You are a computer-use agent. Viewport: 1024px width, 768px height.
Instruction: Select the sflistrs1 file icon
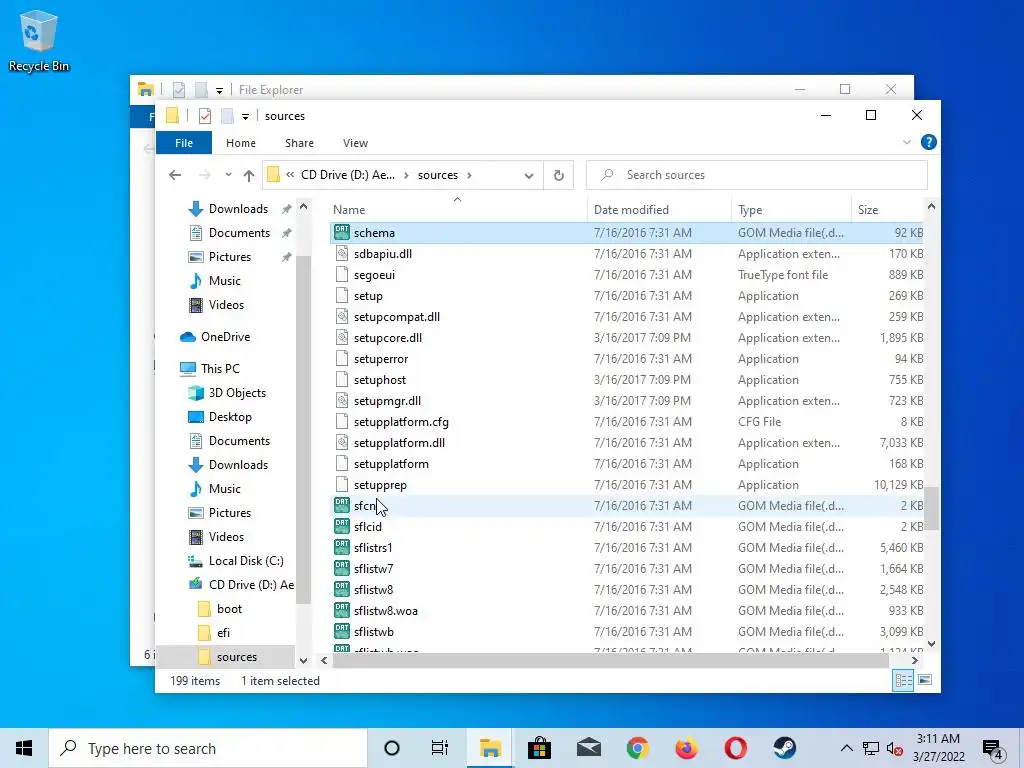pyautogui.click(x=342, y=547)
